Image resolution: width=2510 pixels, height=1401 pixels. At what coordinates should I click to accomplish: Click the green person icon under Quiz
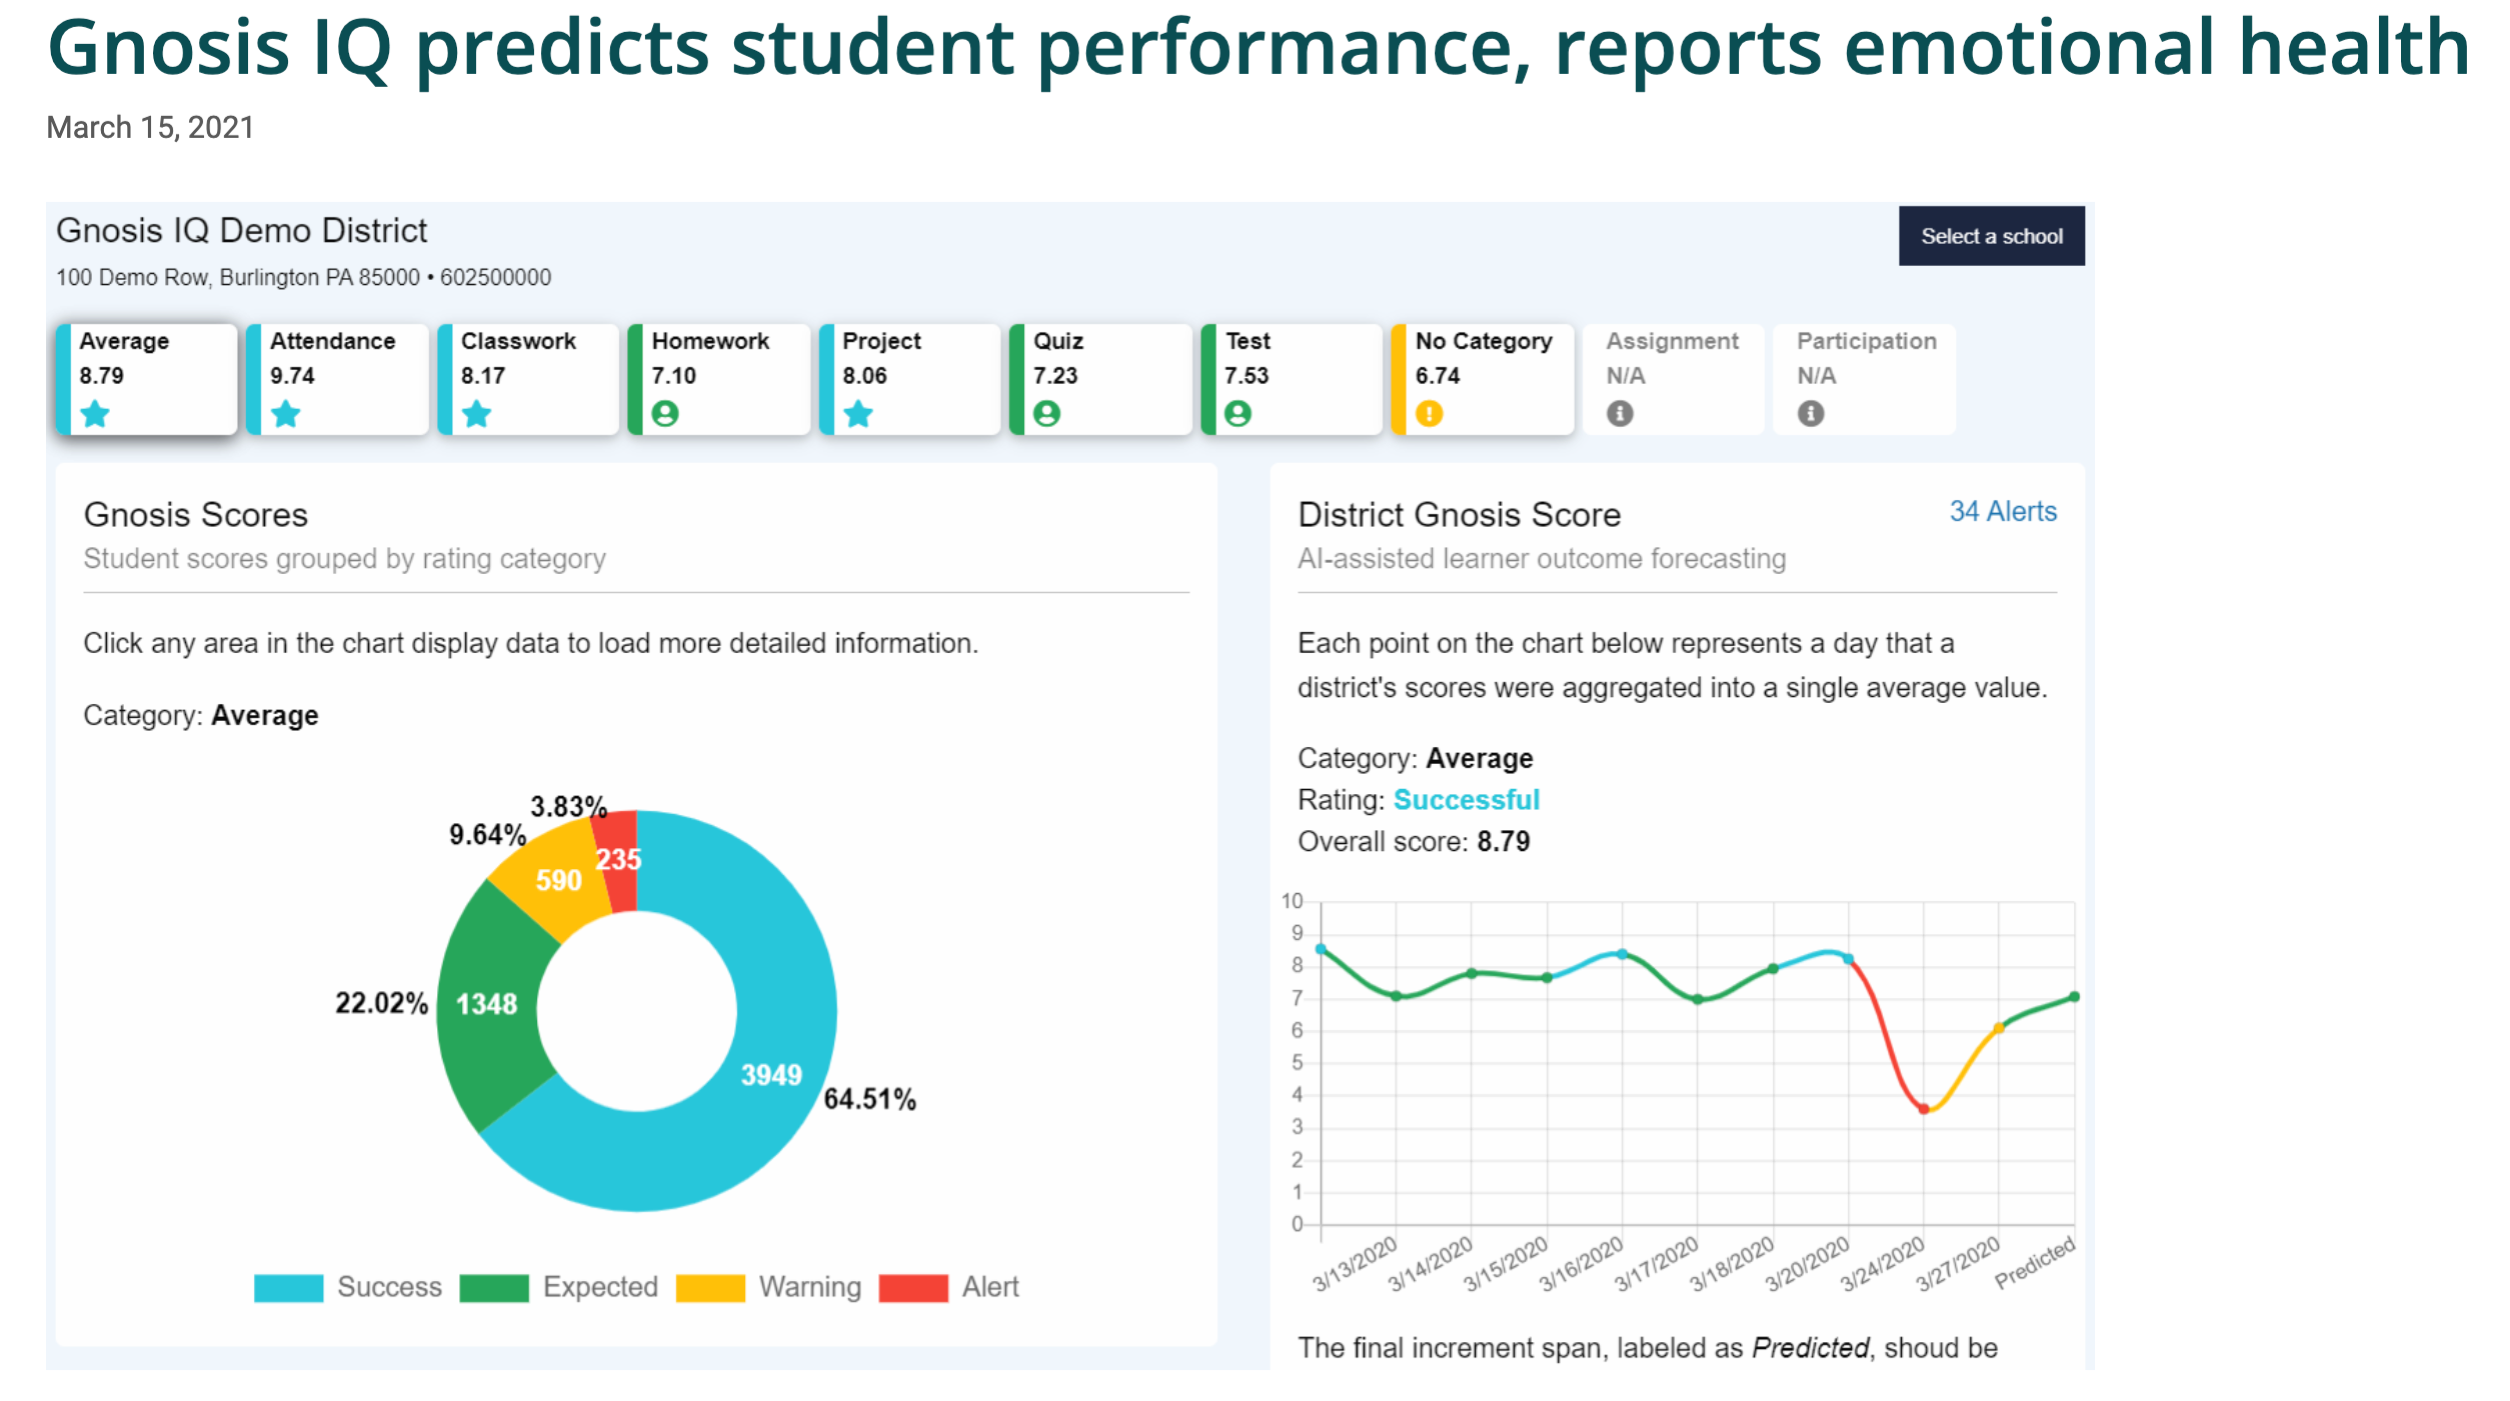(x=1047, y=413)
